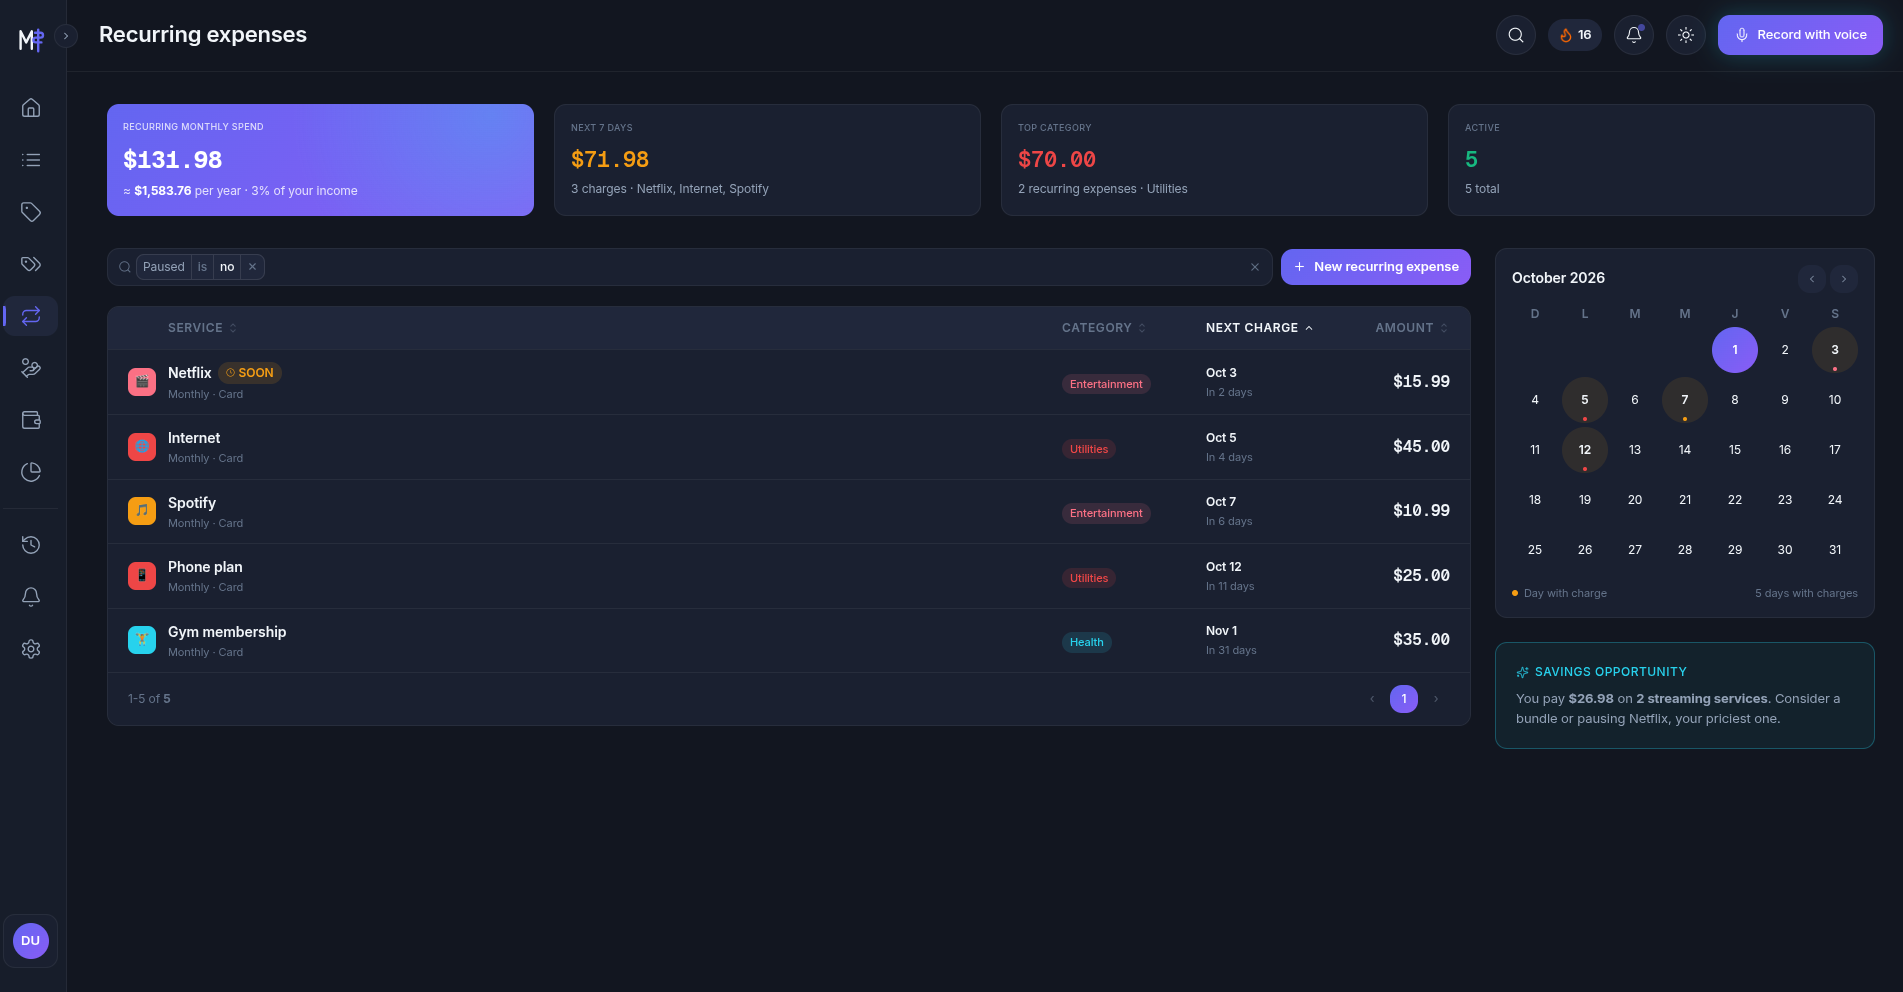Open the Phone plan row

[789, 576]
